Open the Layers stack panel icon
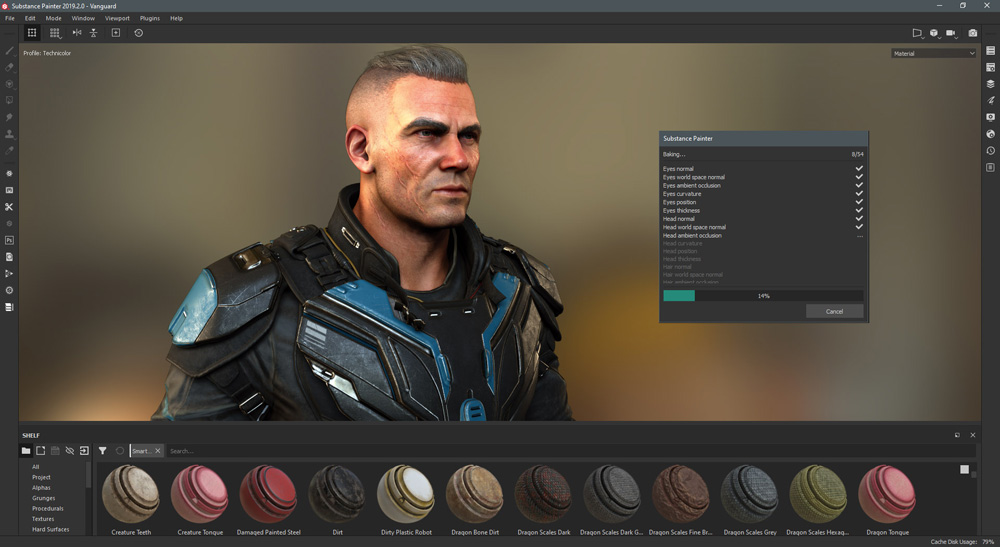 coord(990,84)
